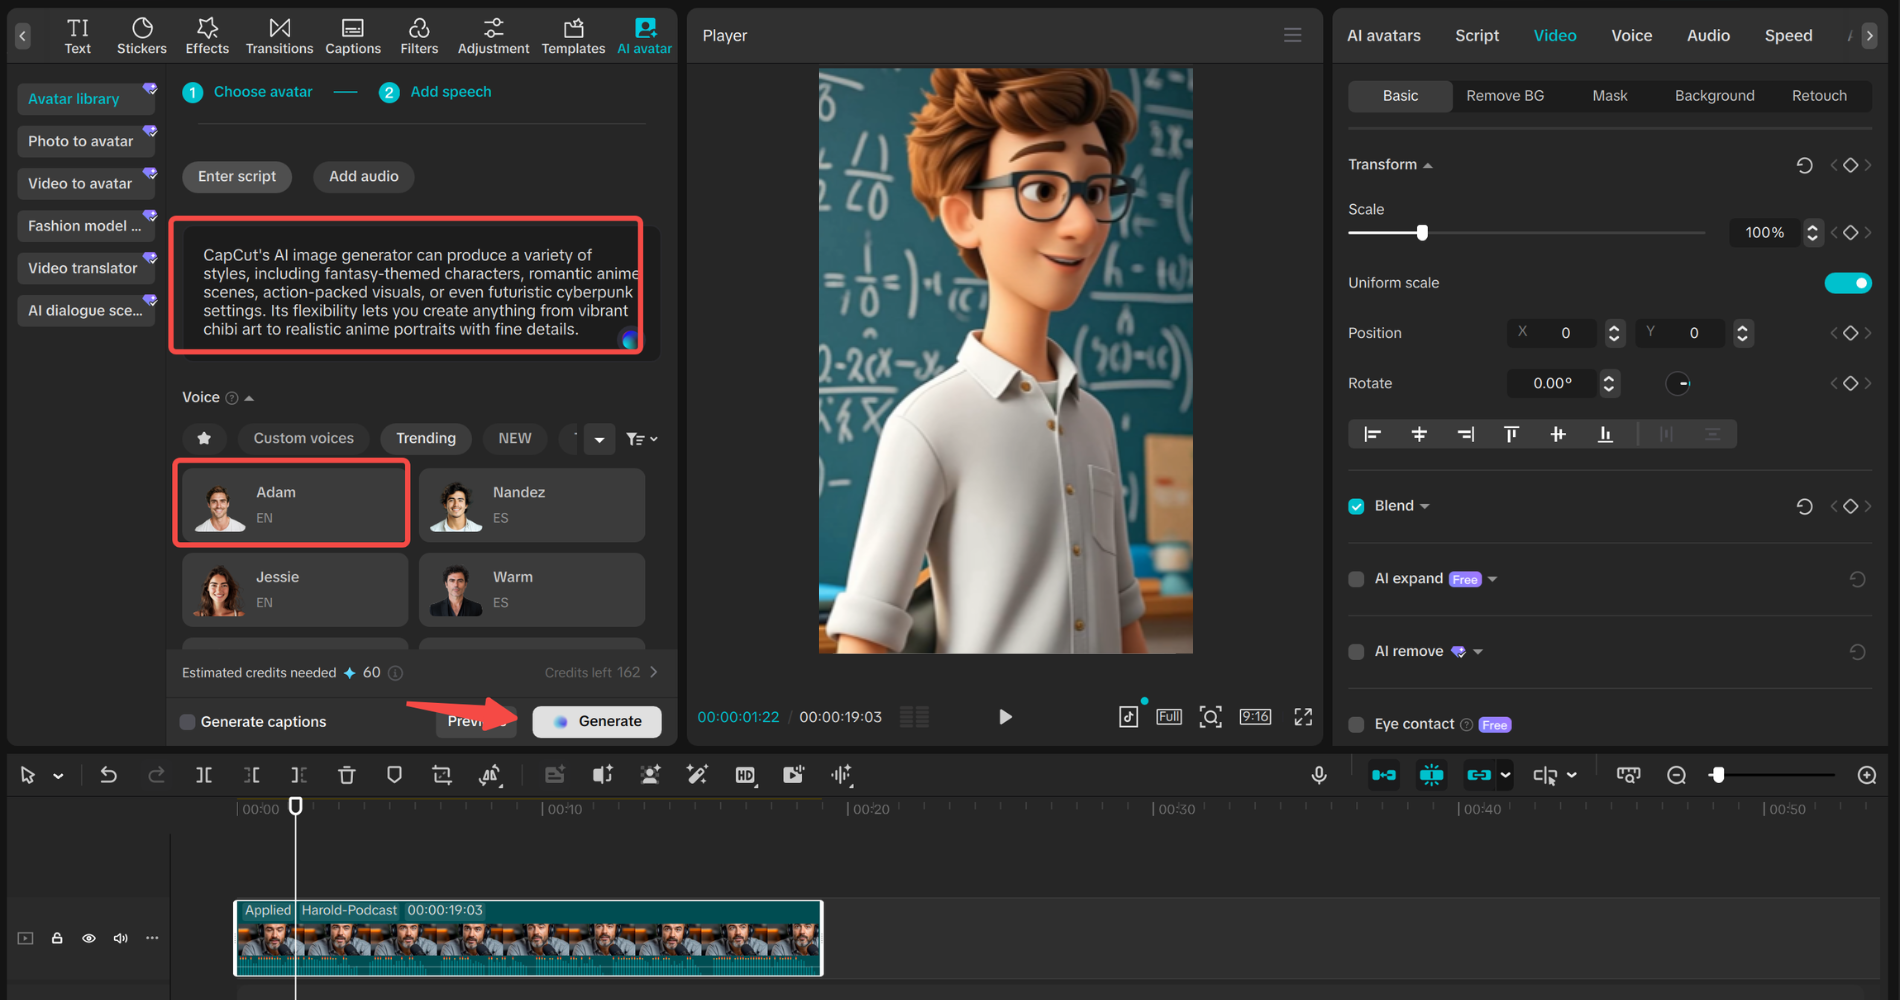This screenshot has width=1900, height=1000.
Task: Uncheck the Blend checkbox
Action: [1356, 506]
